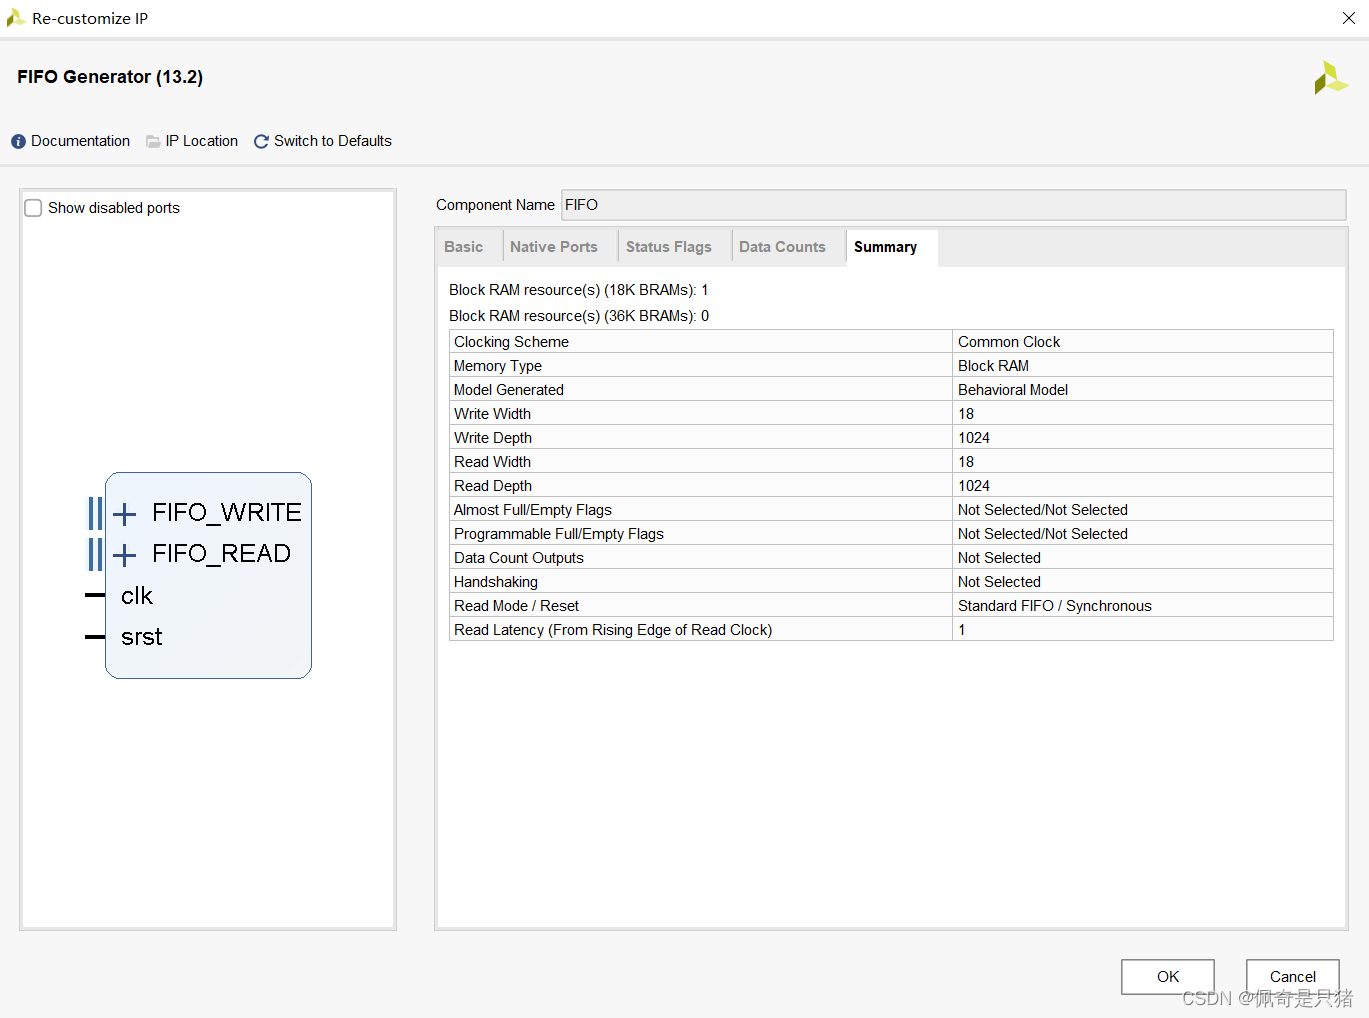
Task: Click the Component Name field containing FIFO
Action: coord(954,205)
